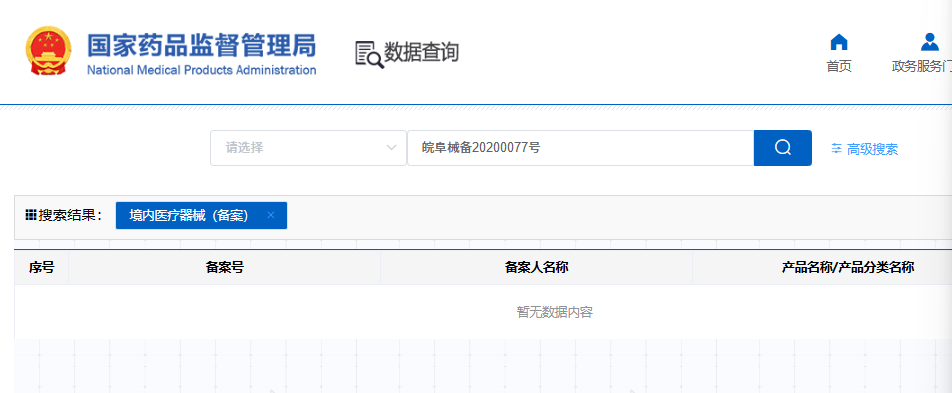This screenshot has height=393, width=952.
Task: Click the 数据查询 document-search icon
Action: click(369, 55)
